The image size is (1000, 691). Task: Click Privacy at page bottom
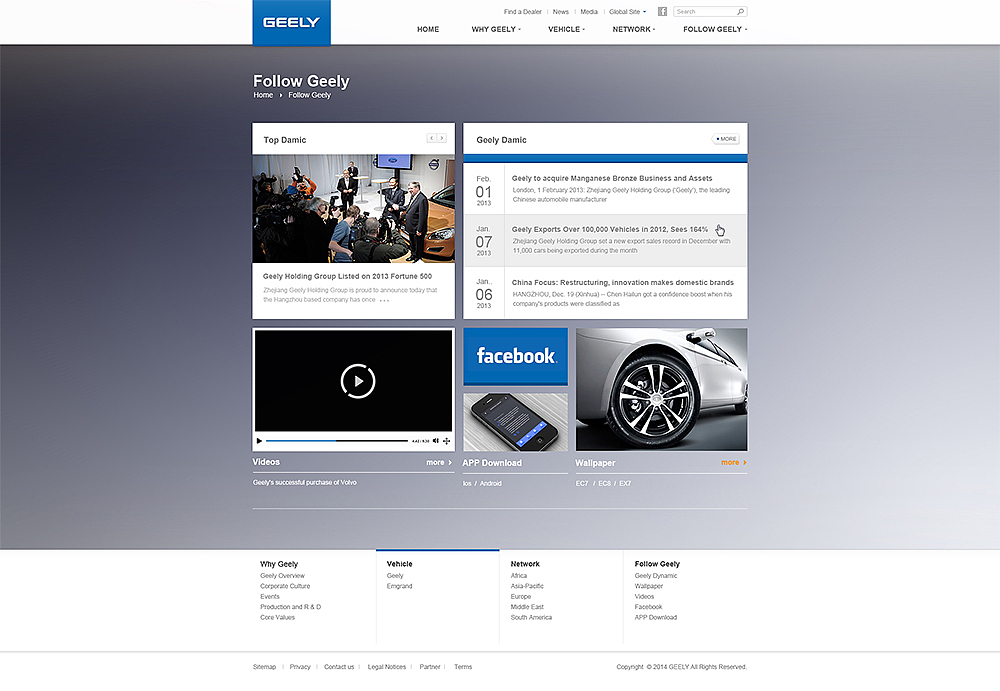(x=300, y=667)
